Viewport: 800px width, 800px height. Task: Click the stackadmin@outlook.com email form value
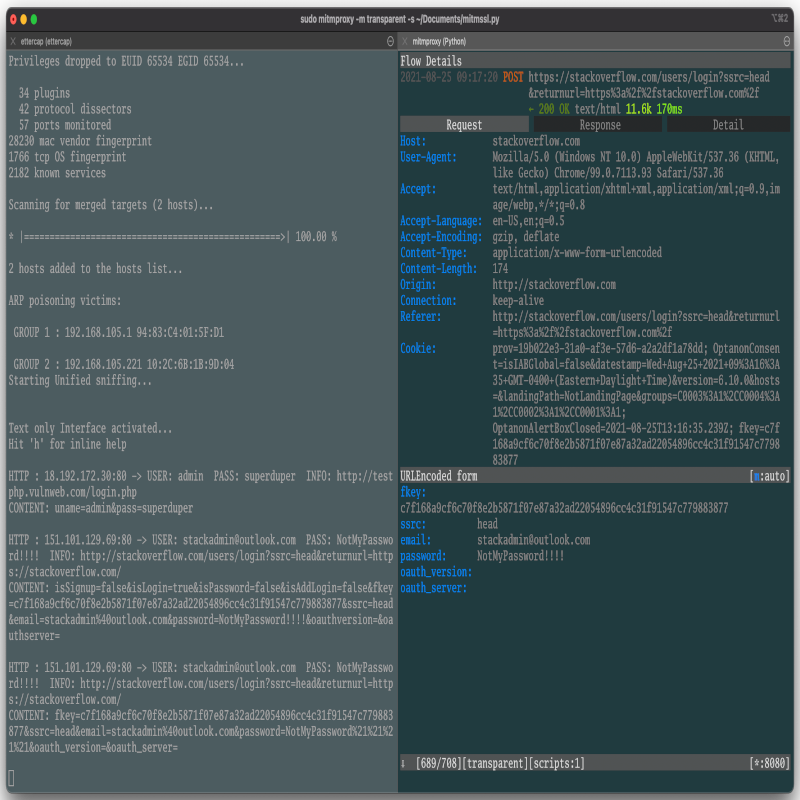pos(534,540)
